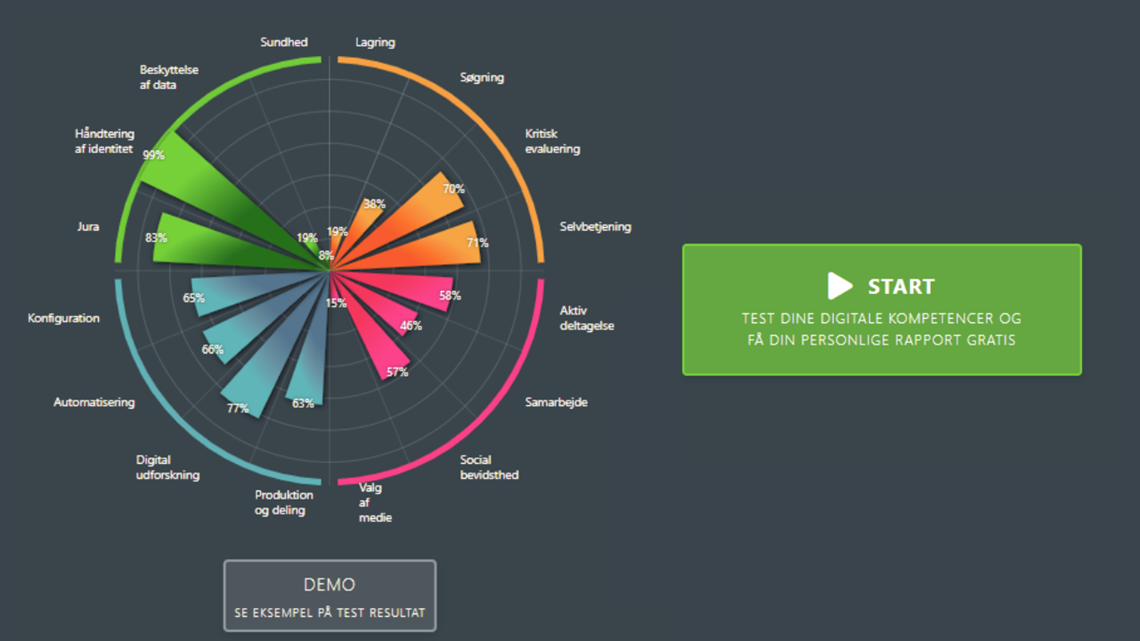Select the Samarbejde category label
Image resolution: width=1140 pixels, height=641 pixels.
pos(556,403)
